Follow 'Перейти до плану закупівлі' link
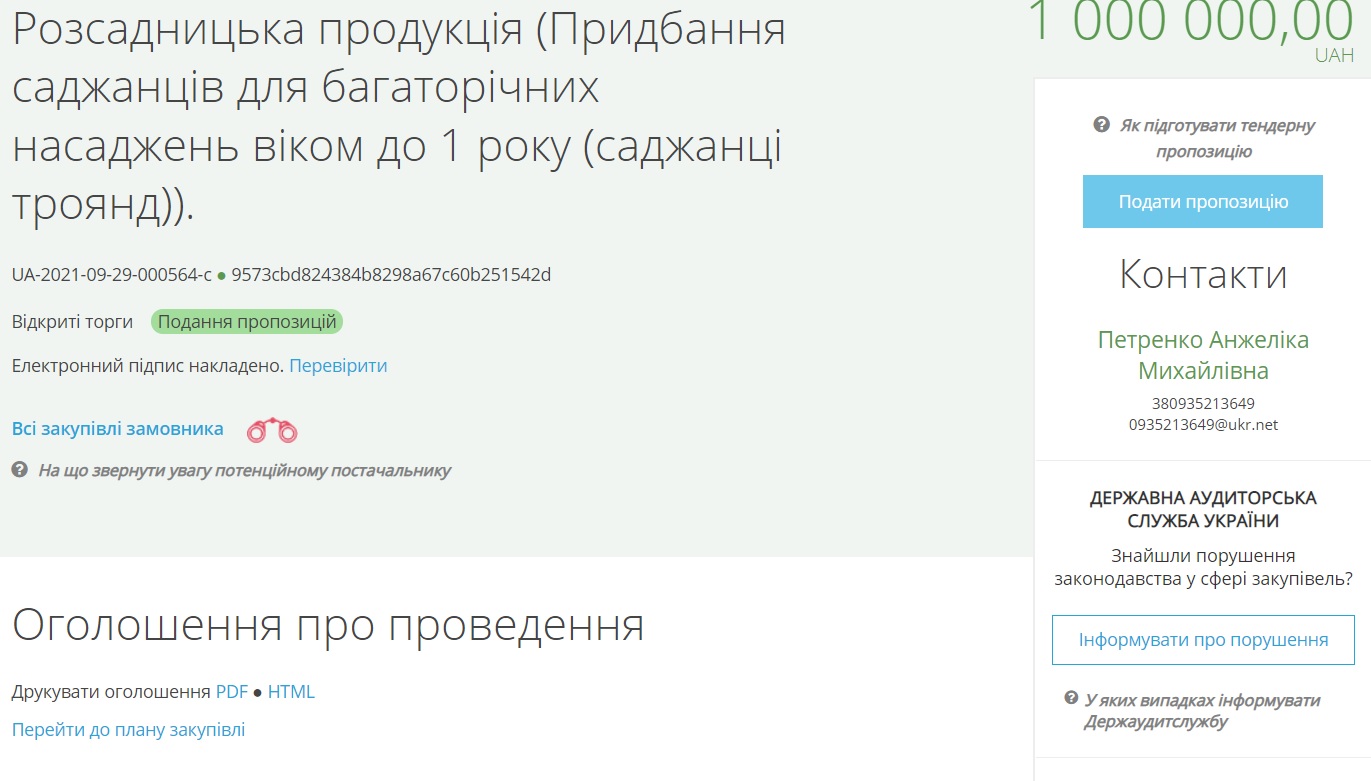This screenshot has height=781, width=1371. pyautogui.click(x=128, y=730)
